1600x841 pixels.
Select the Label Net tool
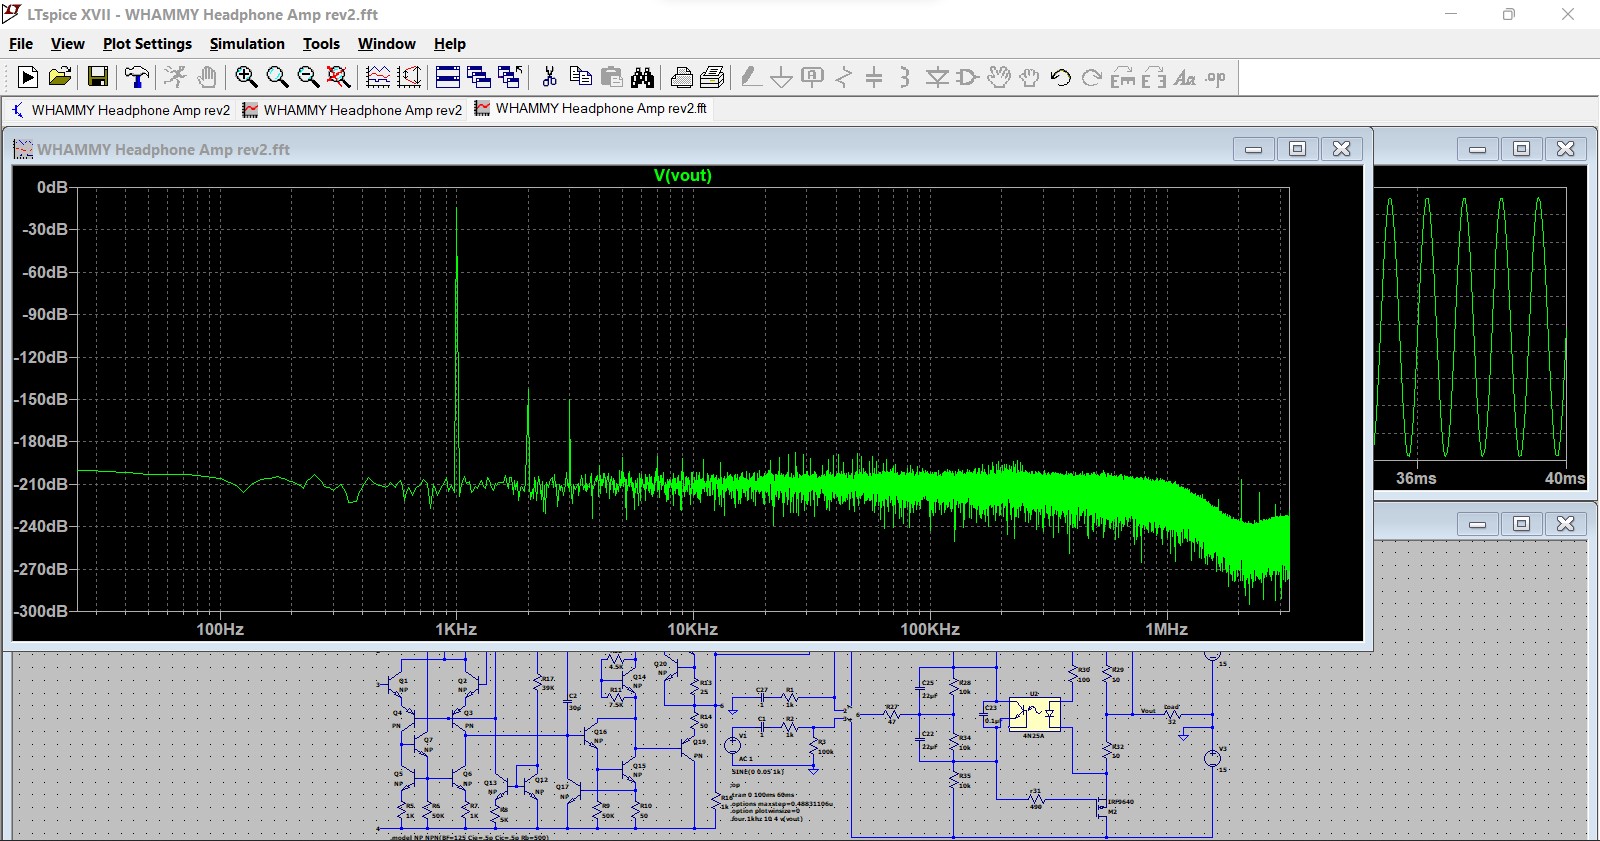[x=813, y=77]
